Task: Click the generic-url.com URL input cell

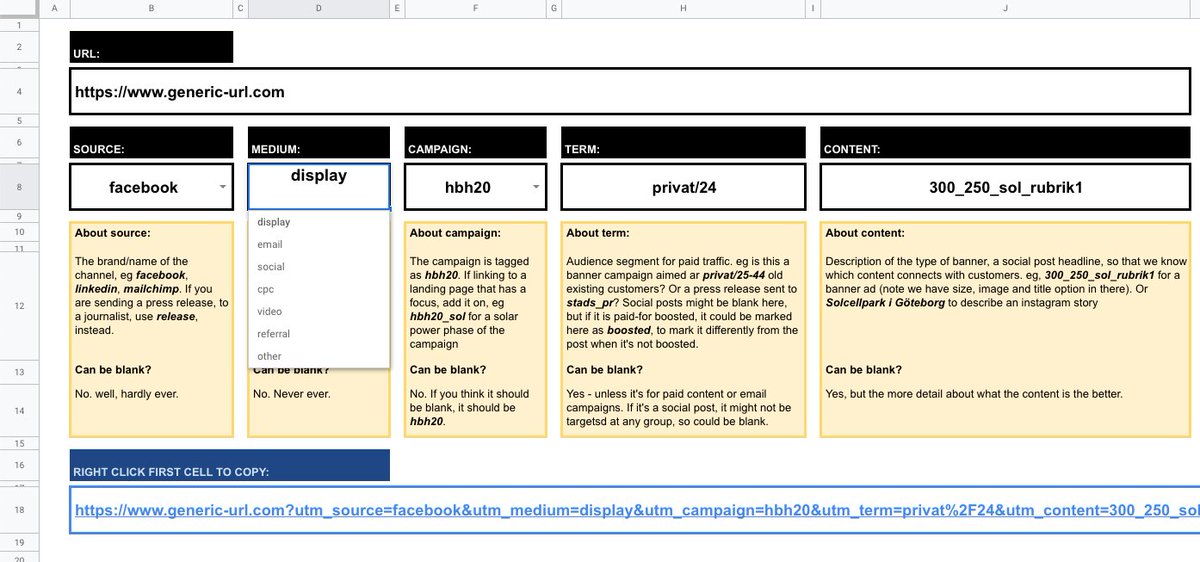Action: [x=631, y=92]
